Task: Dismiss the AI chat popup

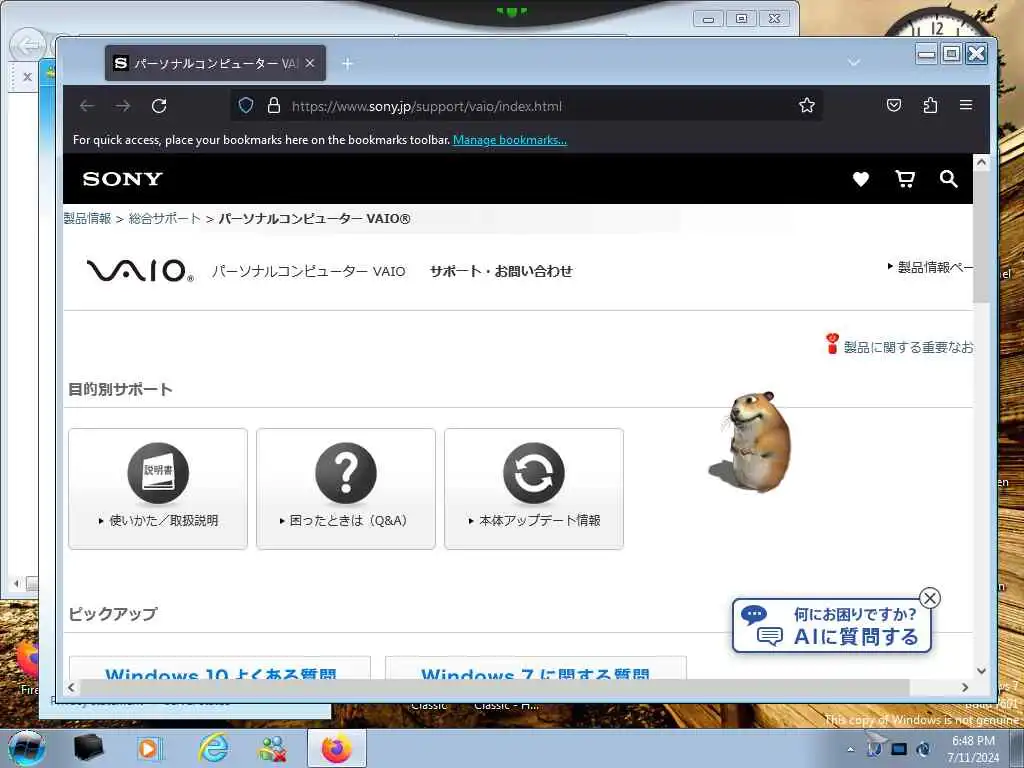Action: pyautogui.click(x=930, y=598)
